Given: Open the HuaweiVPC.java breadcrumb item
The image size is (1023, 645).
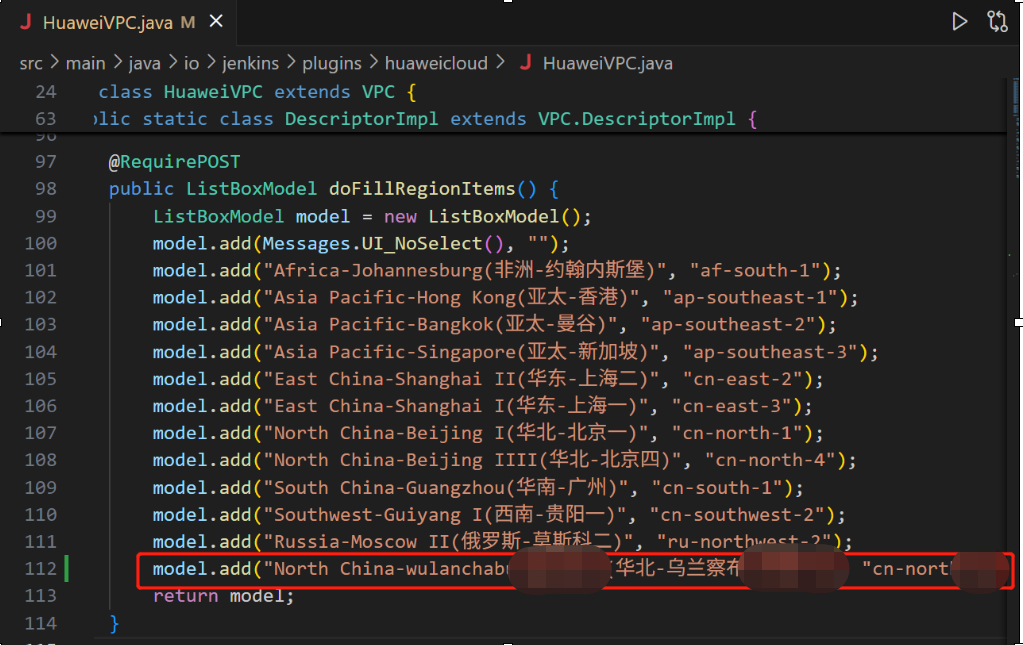Looking at the screenshot, I should click(607, 63).
